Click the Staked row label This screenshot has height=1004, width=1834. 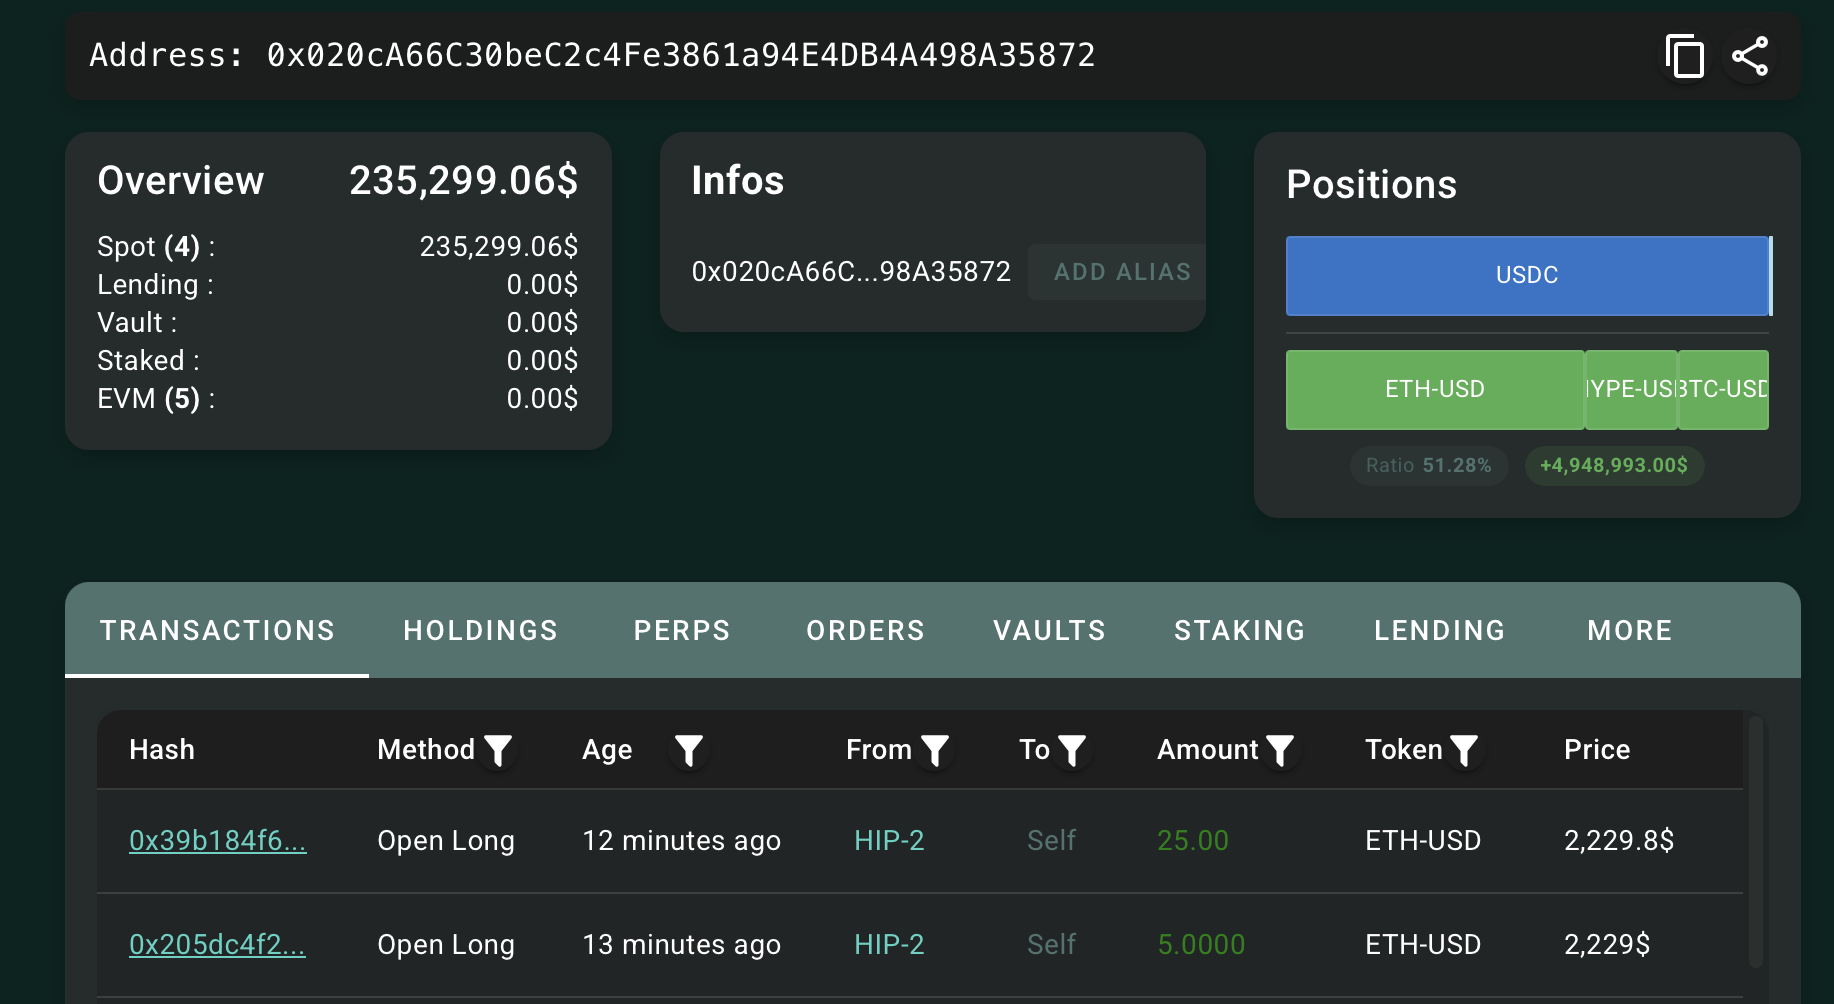(148, 361)
